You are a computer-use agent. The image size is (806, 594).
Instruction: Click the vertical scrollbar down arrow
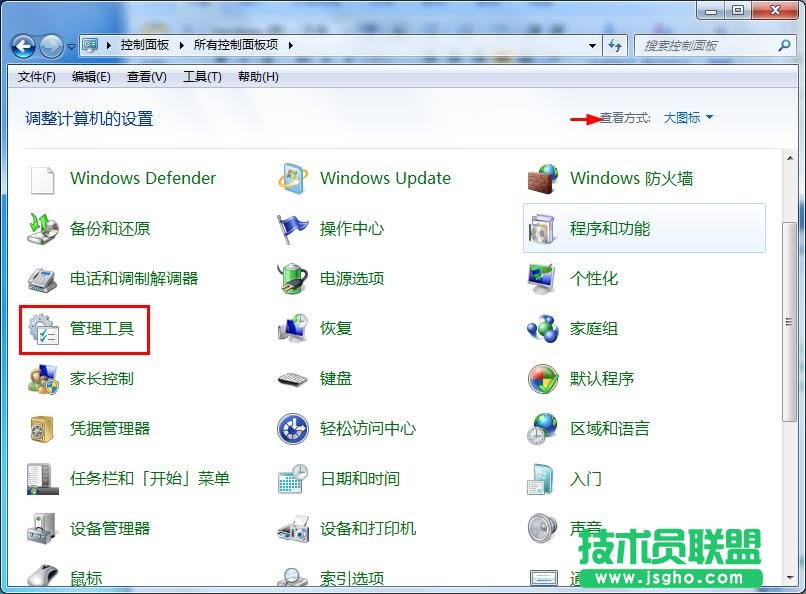[789, 583]
